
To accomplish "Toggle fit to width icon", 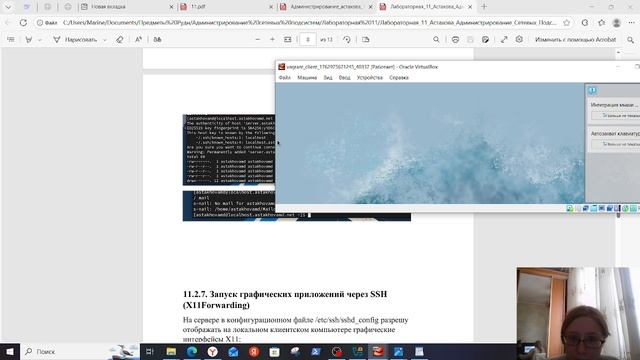I will click(x=287, y=40).
